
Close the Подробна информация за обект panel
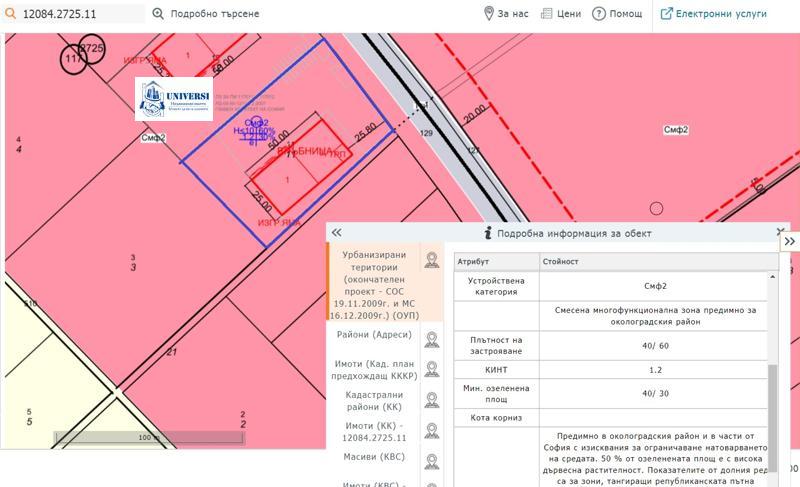point(780,232)
